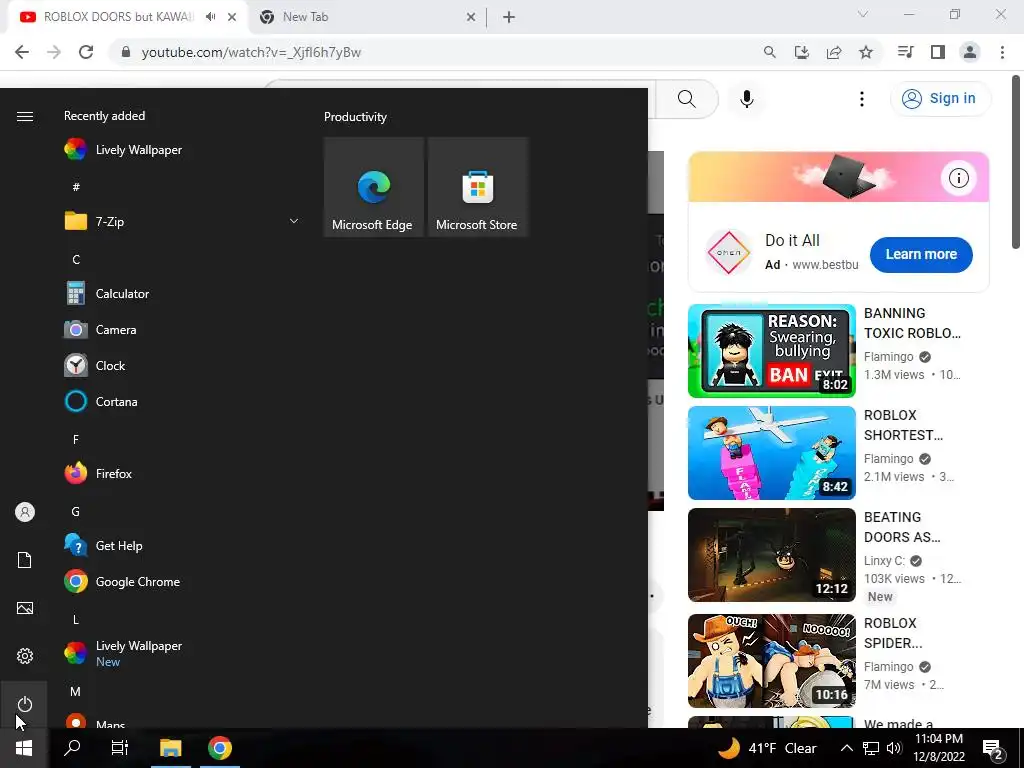Click the youtube.com address bar
The width and height of the screenshot is (1024, 768).
coord(438,52)
